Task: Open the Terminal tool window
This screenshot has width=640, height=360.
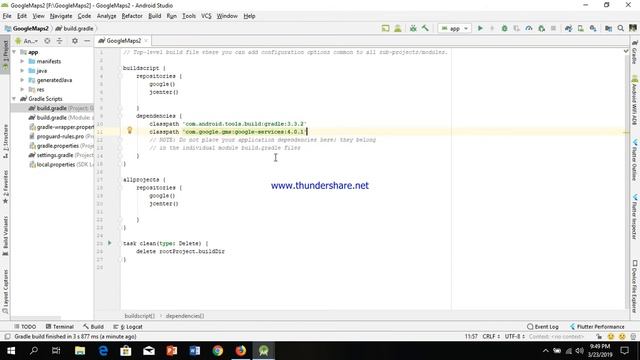Action: click(60, 327)
